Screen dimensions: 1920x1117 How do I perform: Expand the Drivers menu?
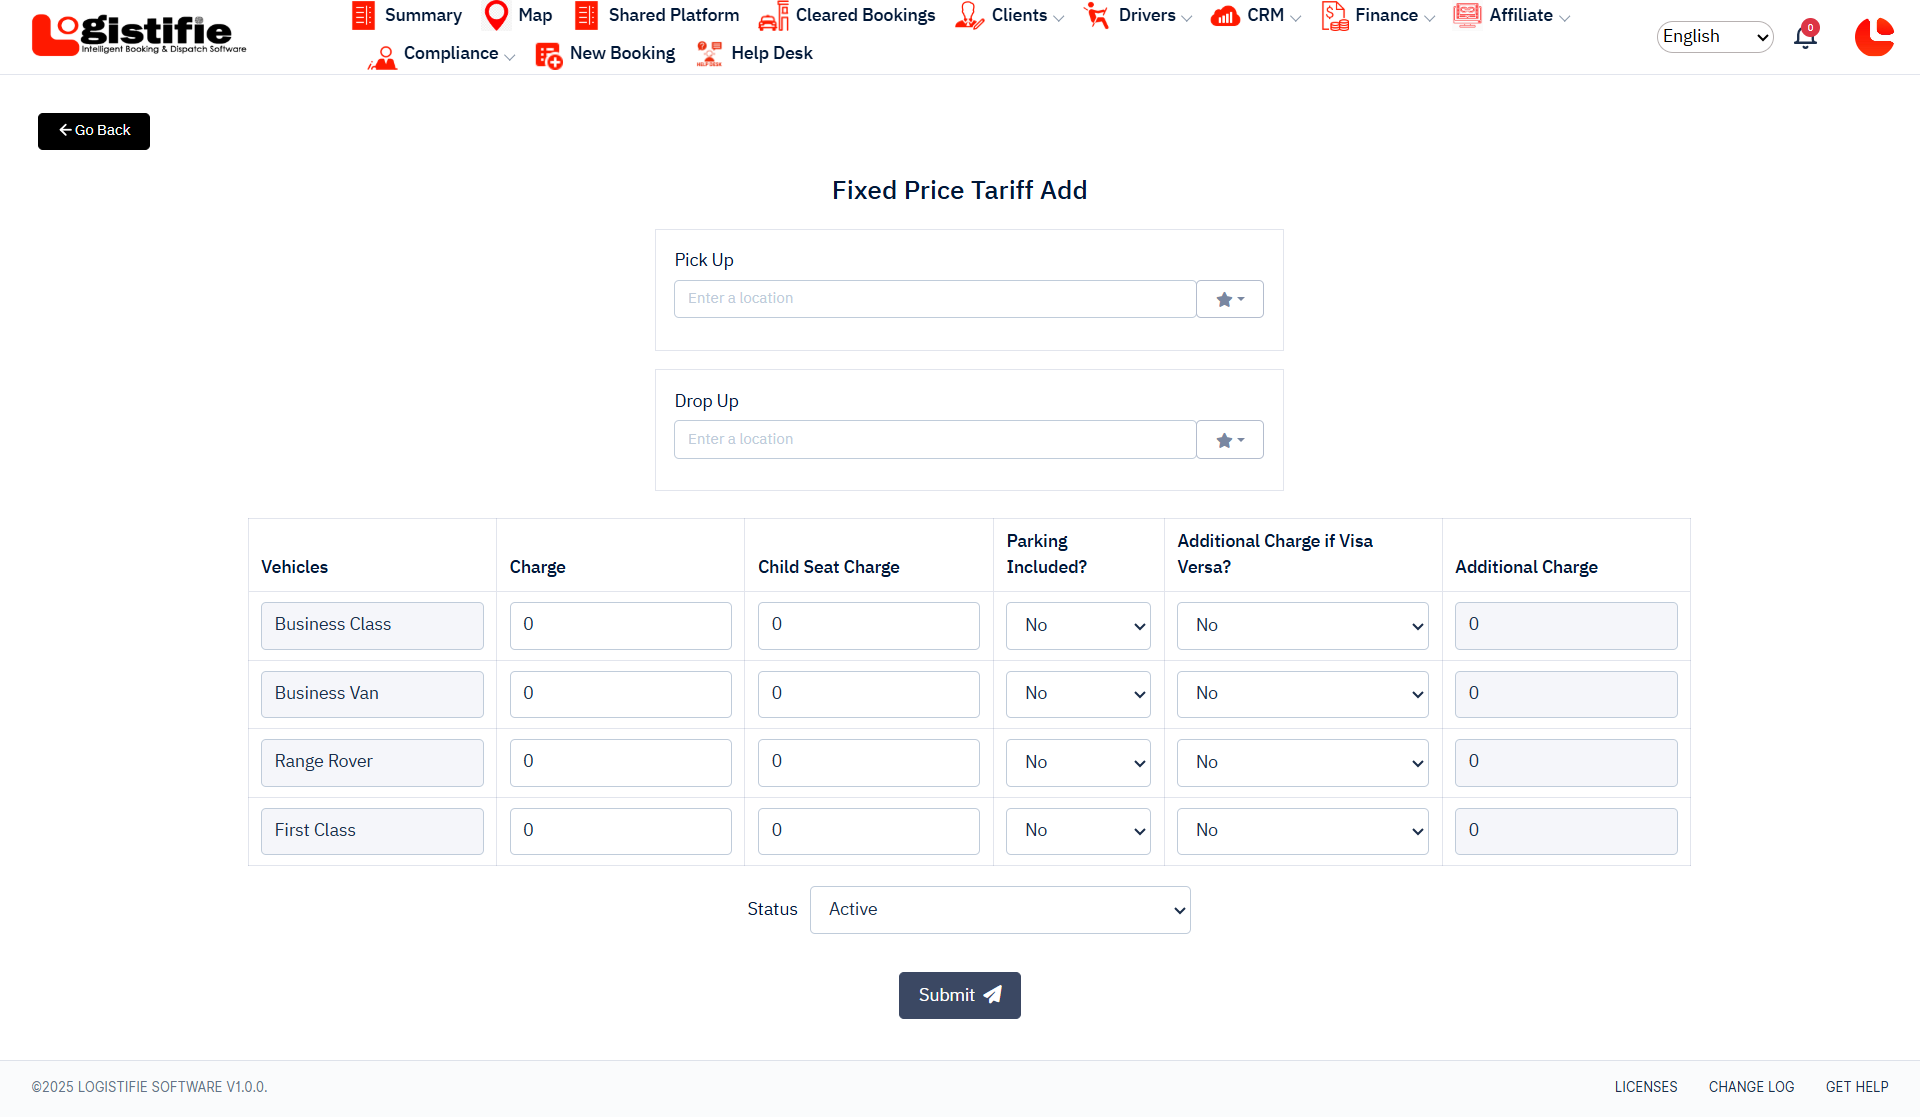[1147, 15]
